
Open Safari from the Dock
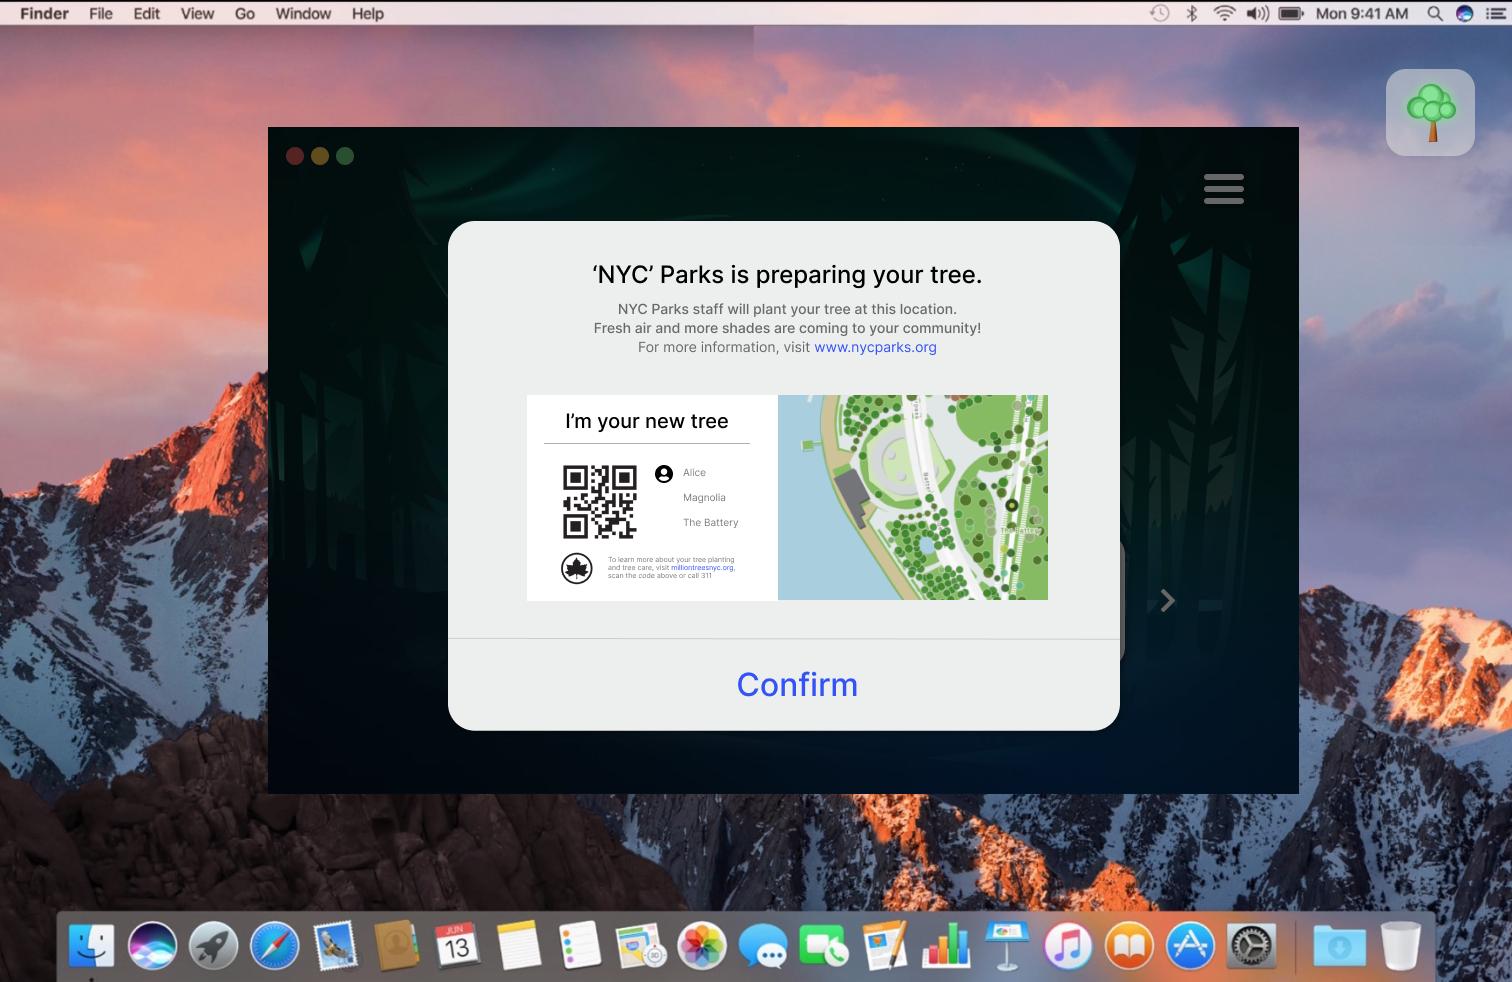(x=274, y=945)
